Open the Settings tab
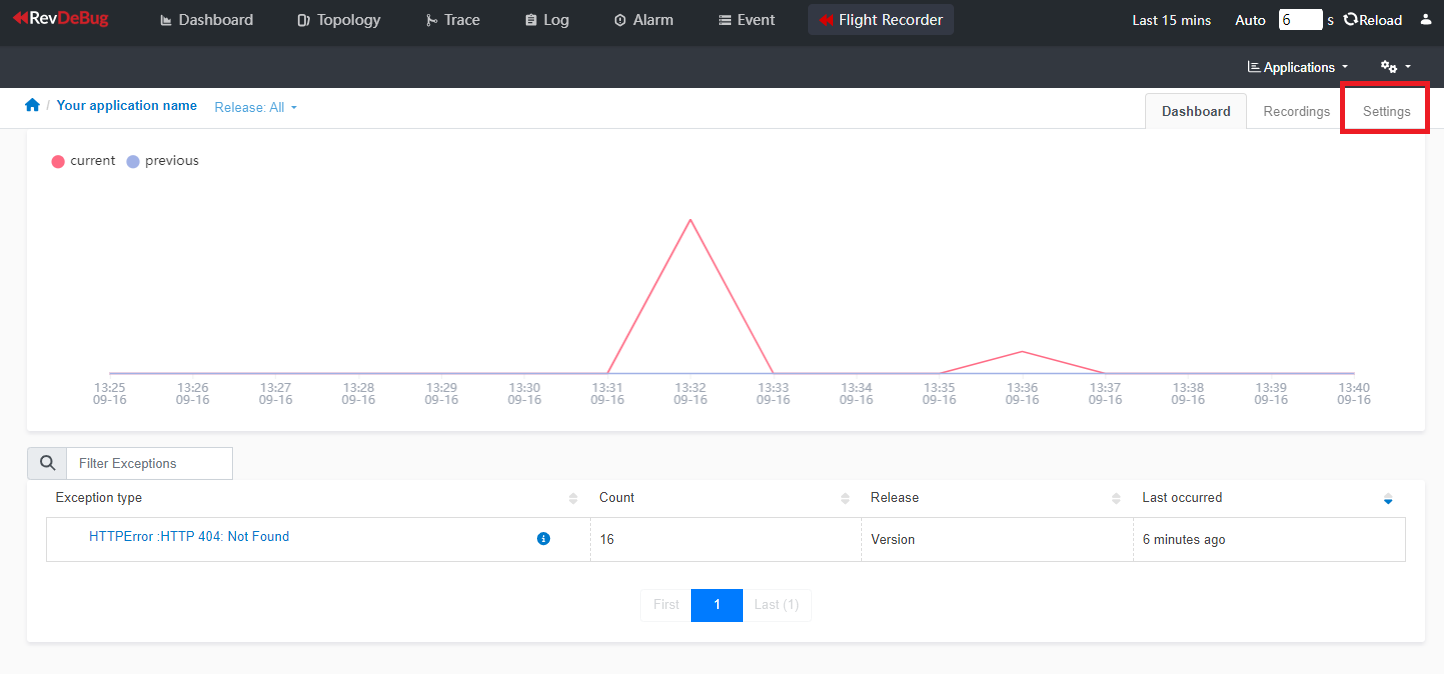 click(1386, 111)
